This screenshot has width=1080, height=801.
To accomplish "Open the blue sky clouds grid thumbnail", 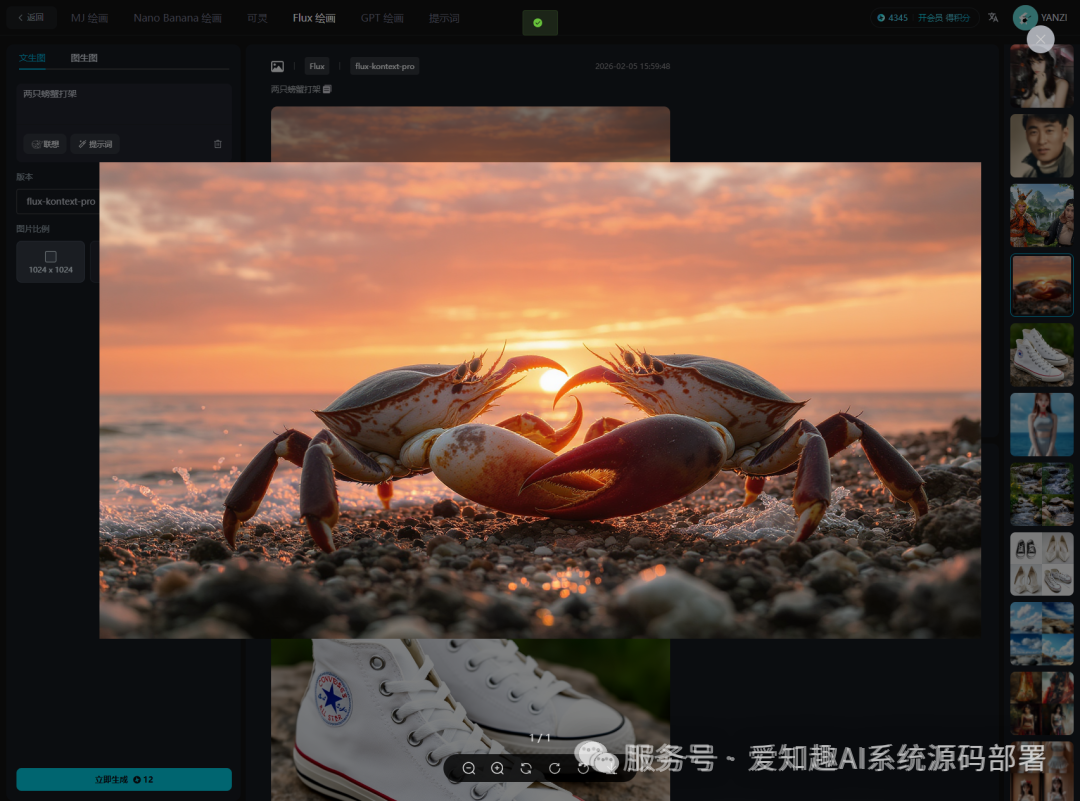I will [1041, 634].
